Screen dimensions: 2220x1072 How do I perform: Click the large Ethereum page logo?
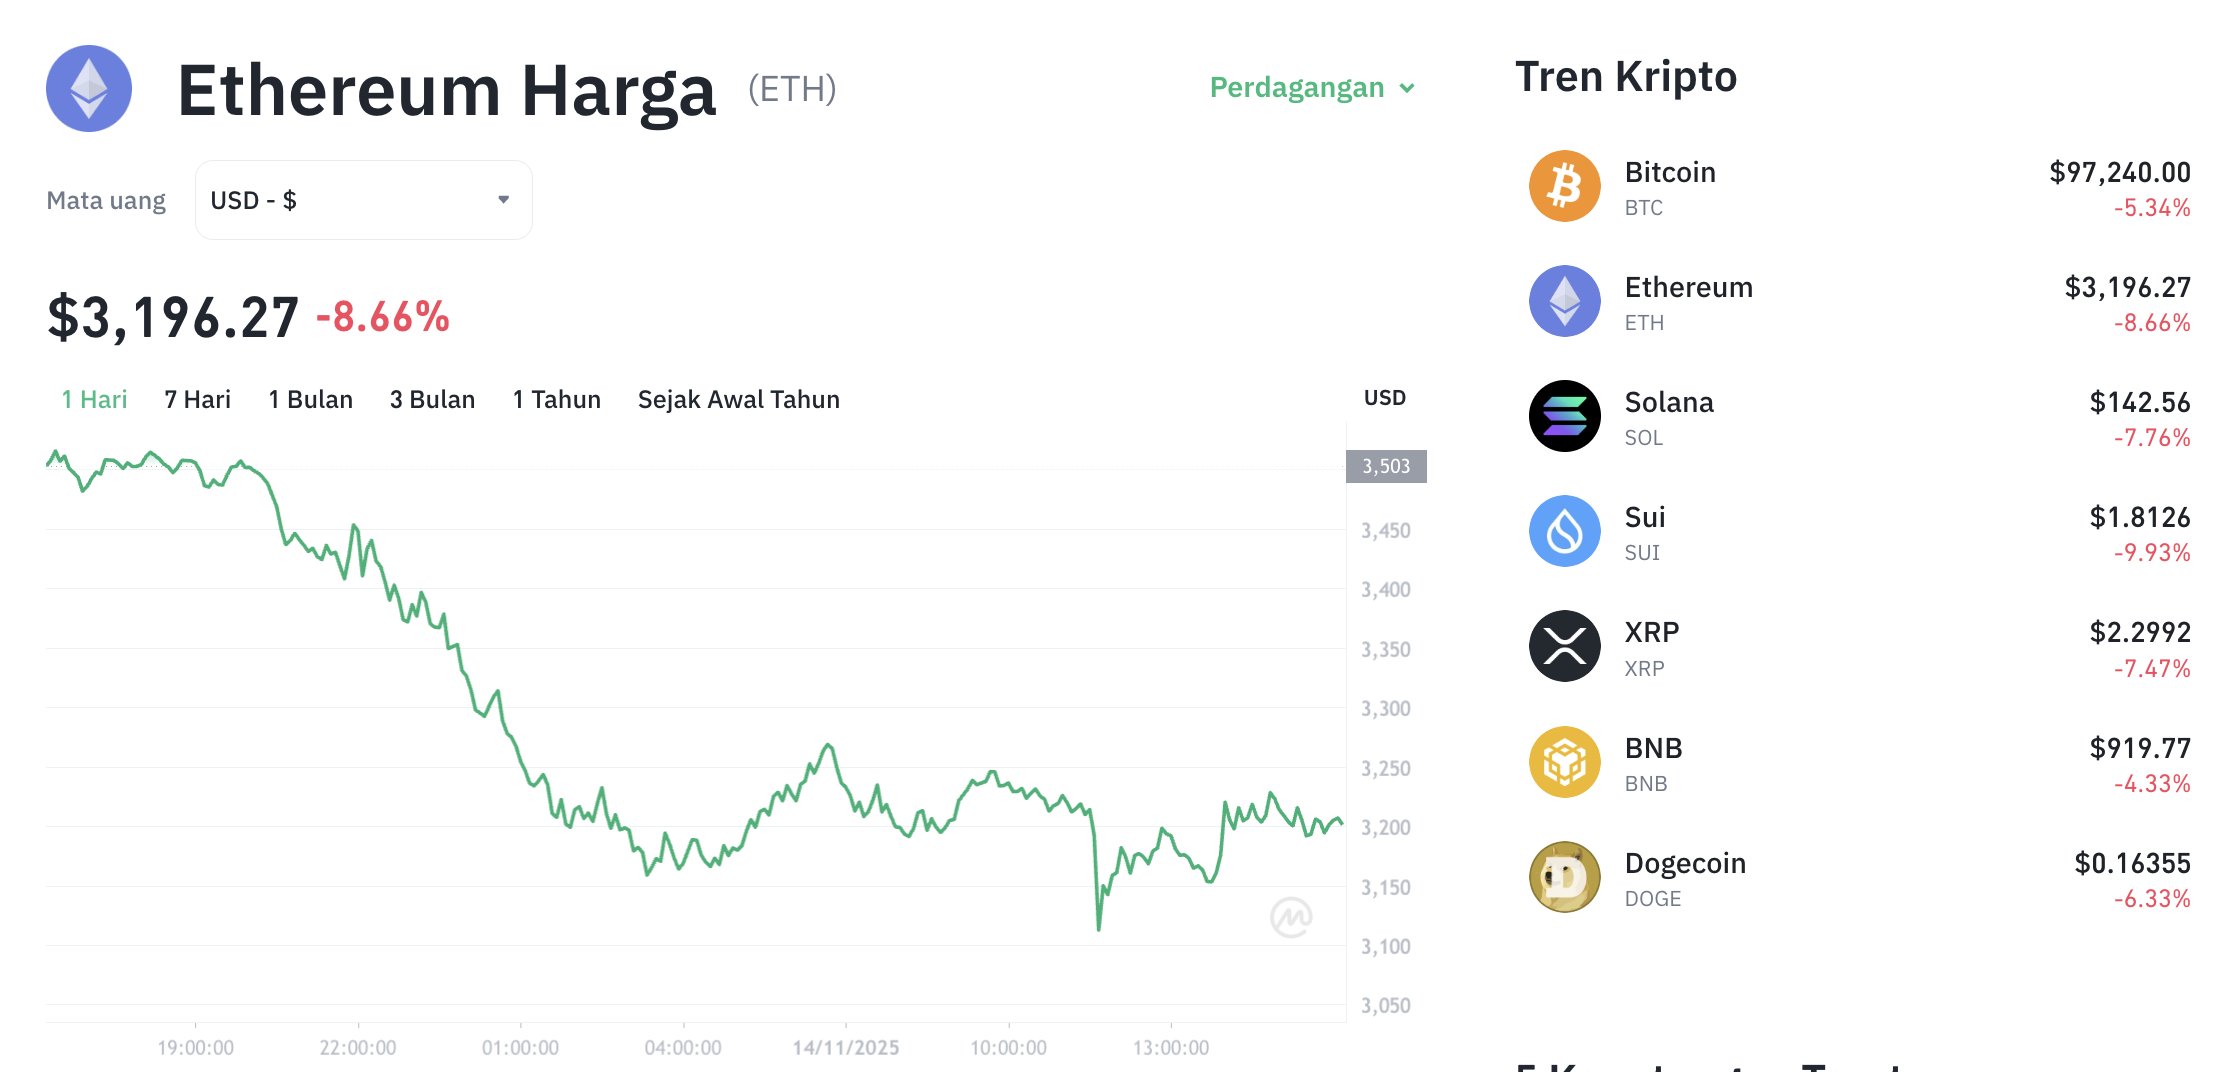pyautogui.click(x=89, y=89)
